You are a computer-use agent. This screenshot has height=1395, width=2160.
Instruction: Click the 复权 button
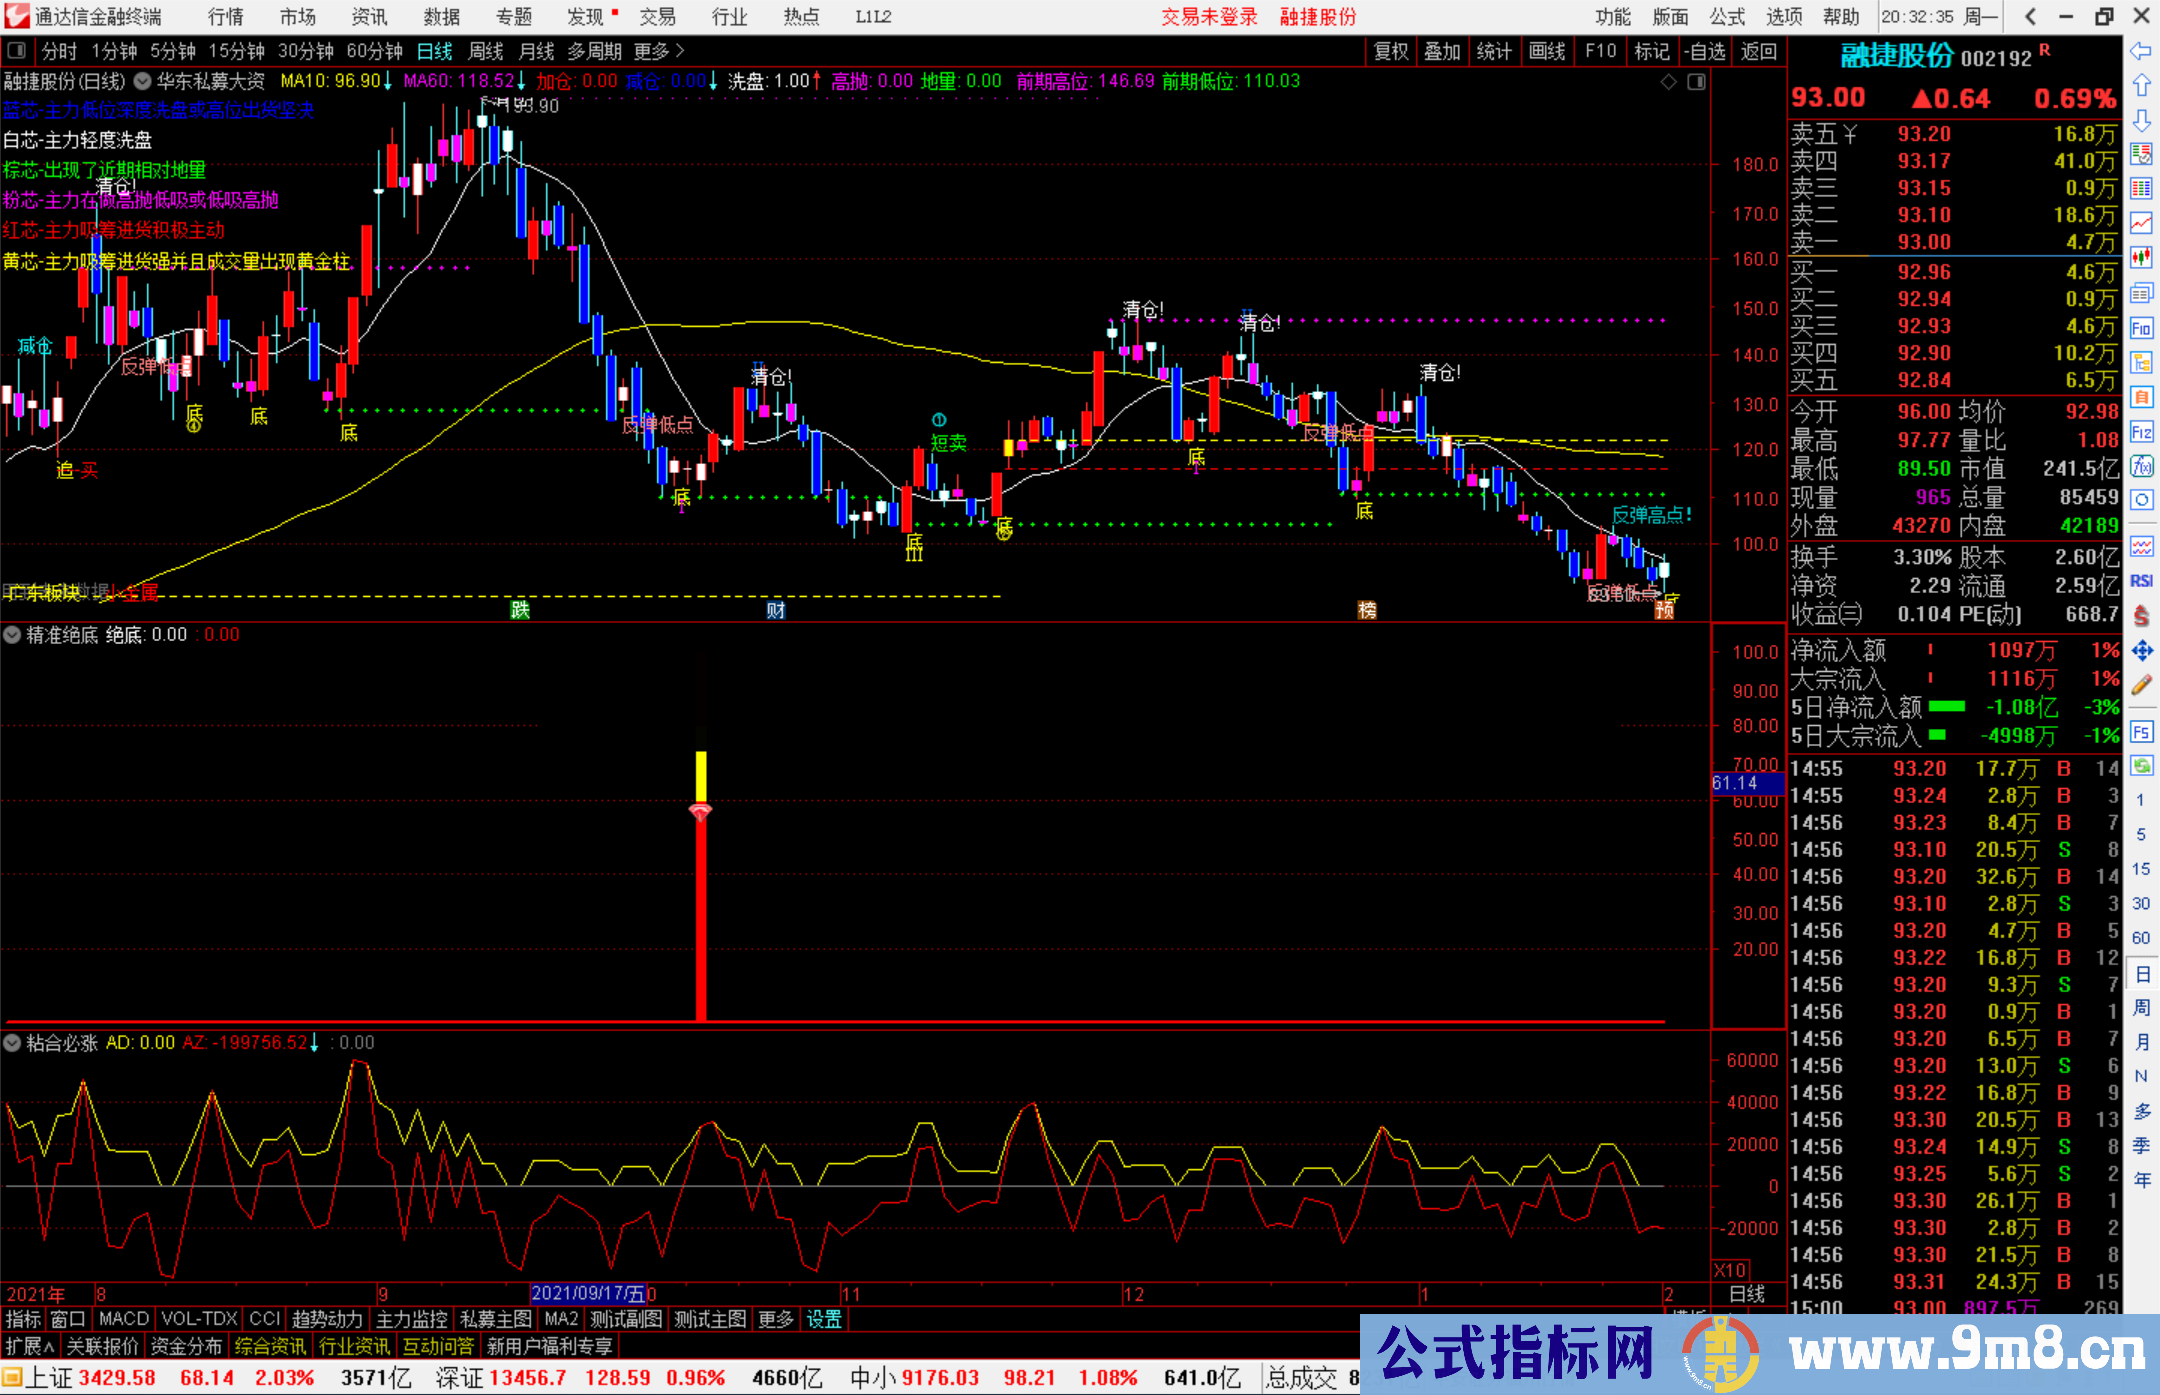pyautogui.click(x=1390, y=51)
